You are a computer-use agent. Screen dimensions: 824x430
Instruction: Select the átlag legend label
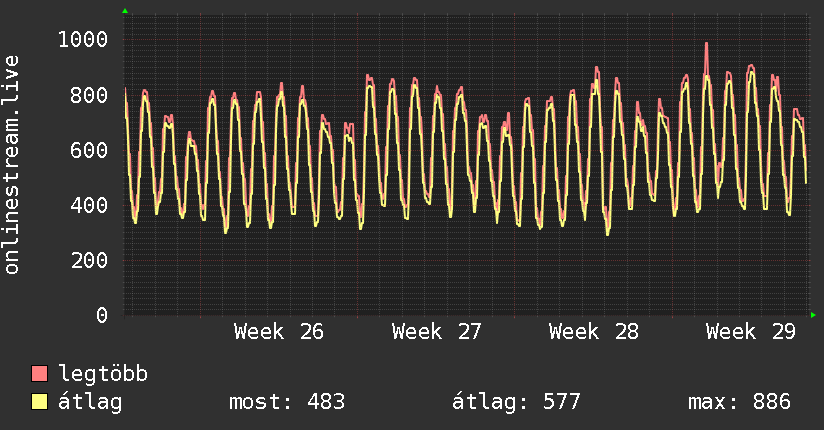[x=90, y=402]
